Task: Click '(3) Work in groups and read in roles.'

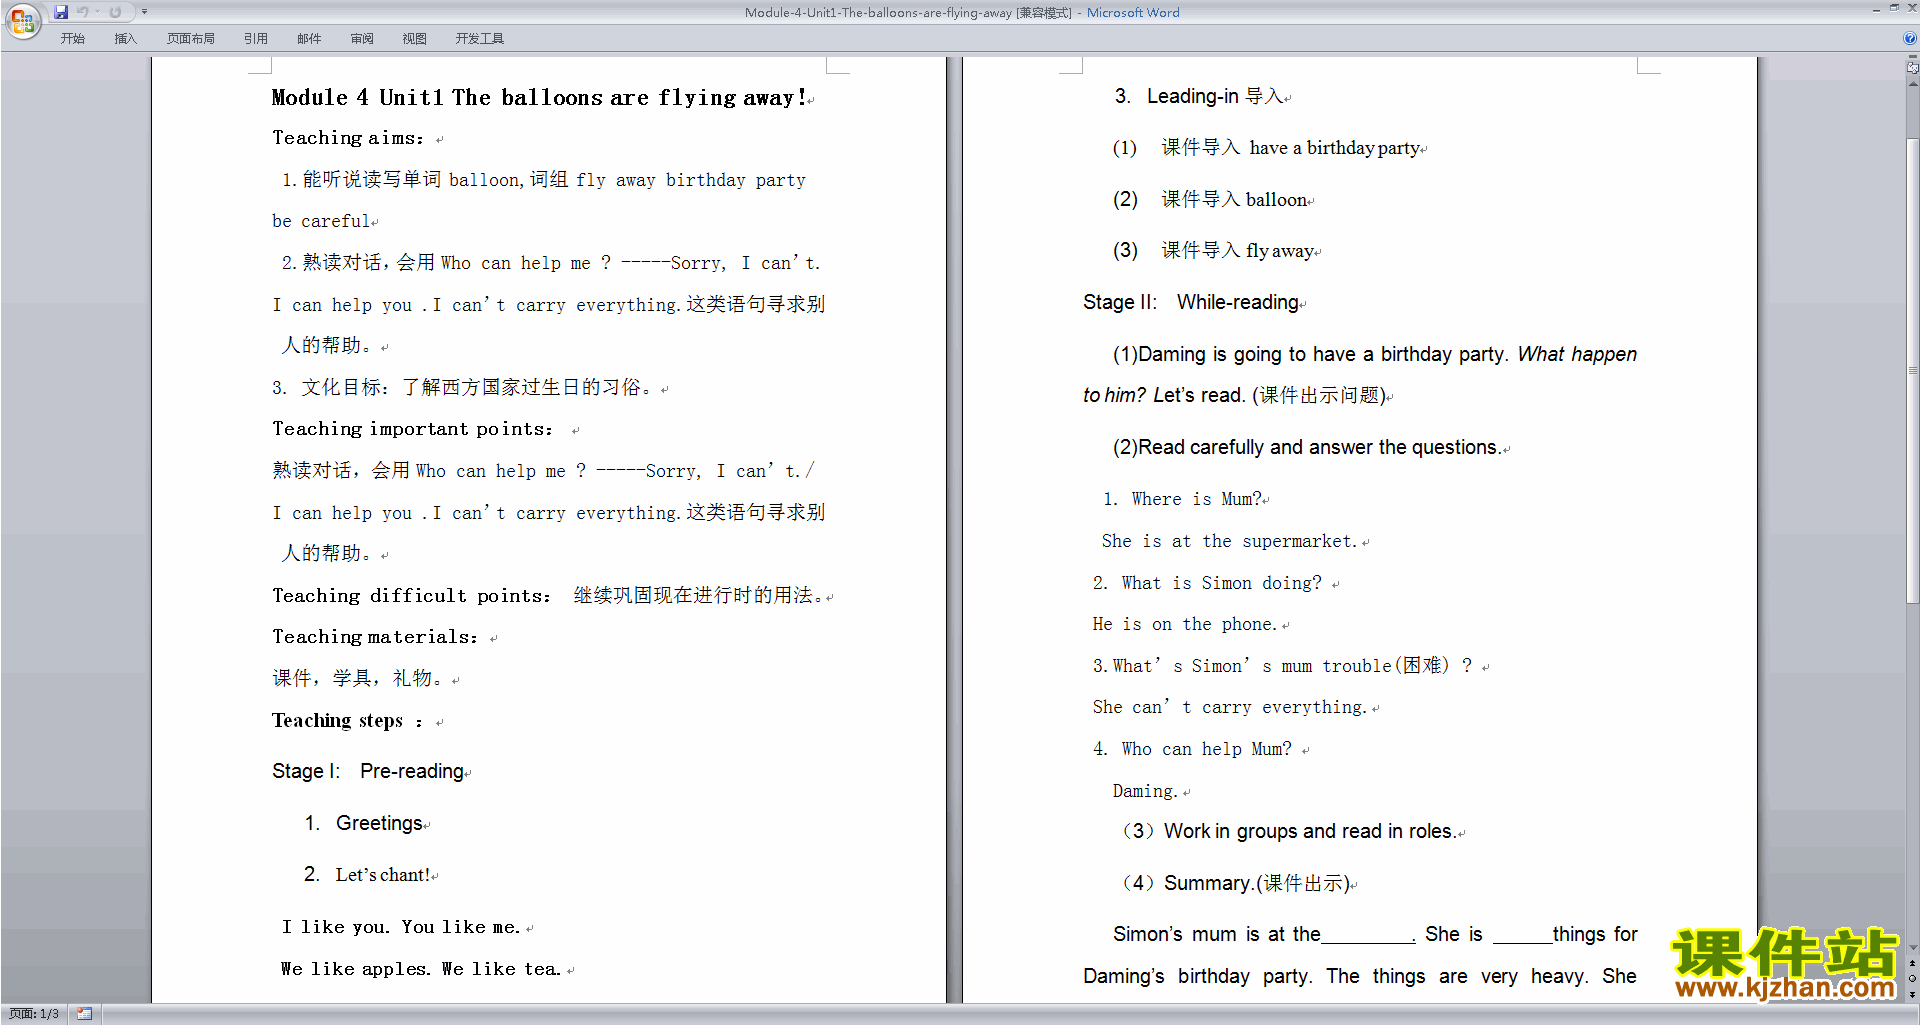Action: pyautogui.click(x=1289, y=832)
